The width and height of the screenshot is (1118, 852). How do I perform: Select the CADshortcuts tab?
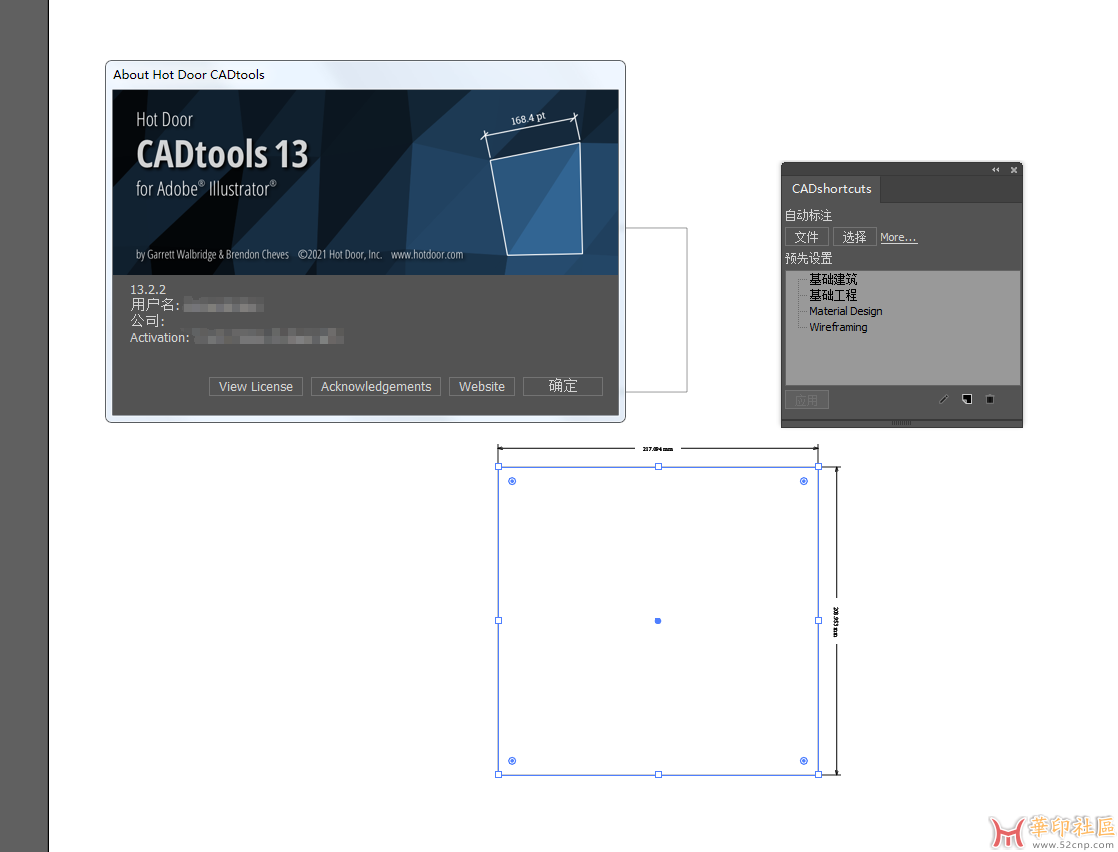[x=831, y=189]
